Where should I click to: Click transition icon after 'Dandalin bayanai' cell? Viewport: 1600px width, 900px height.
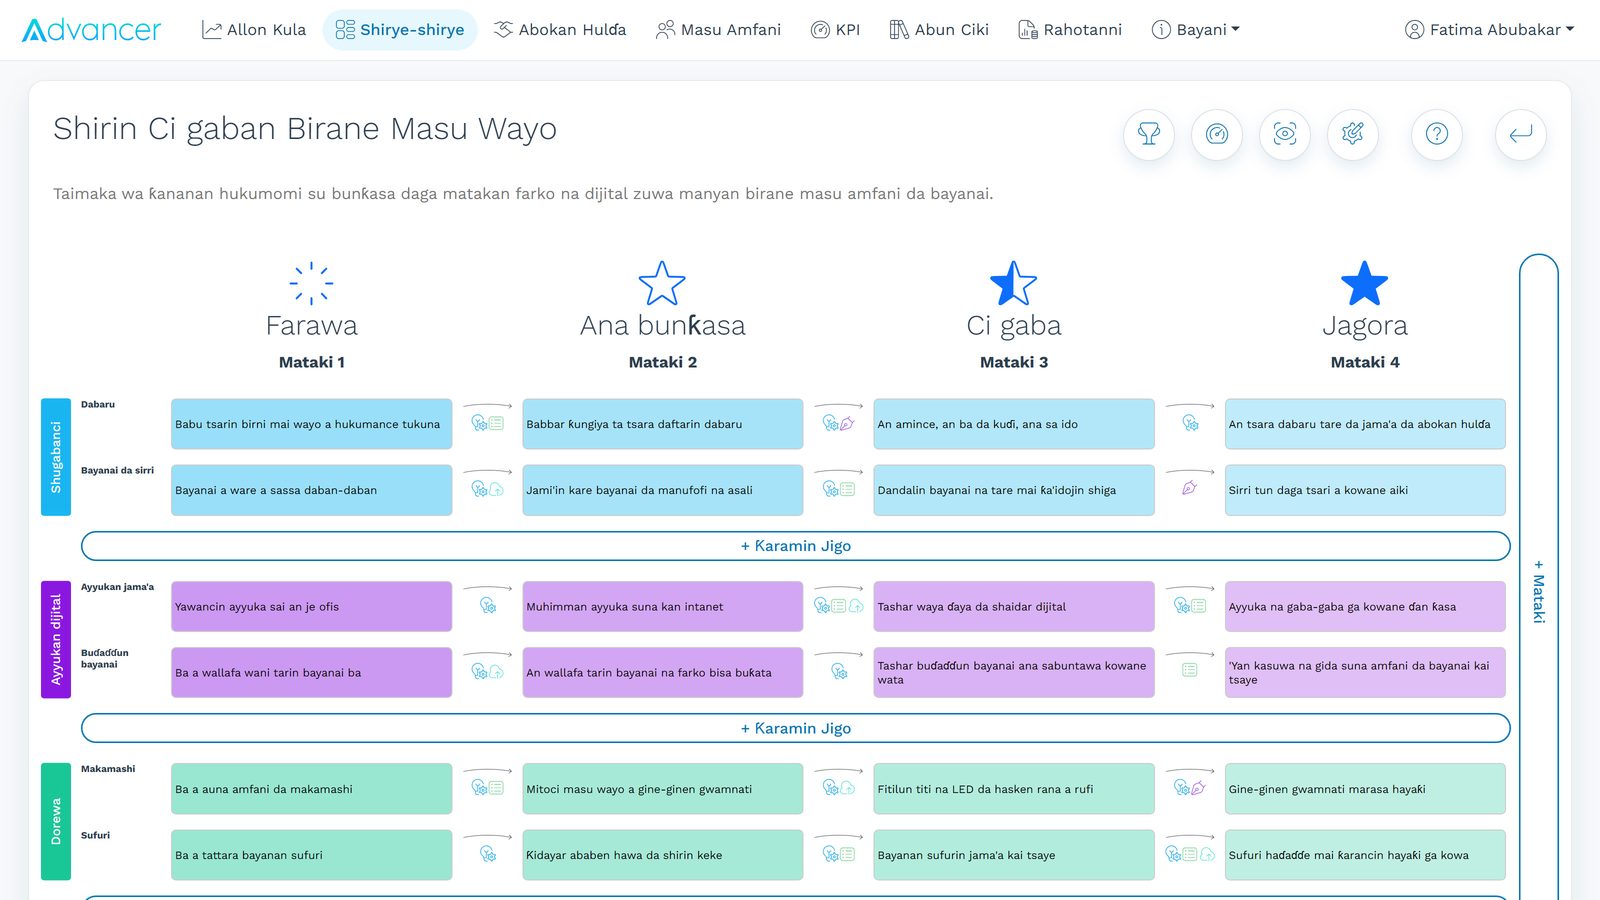(x=1190, y=489)
